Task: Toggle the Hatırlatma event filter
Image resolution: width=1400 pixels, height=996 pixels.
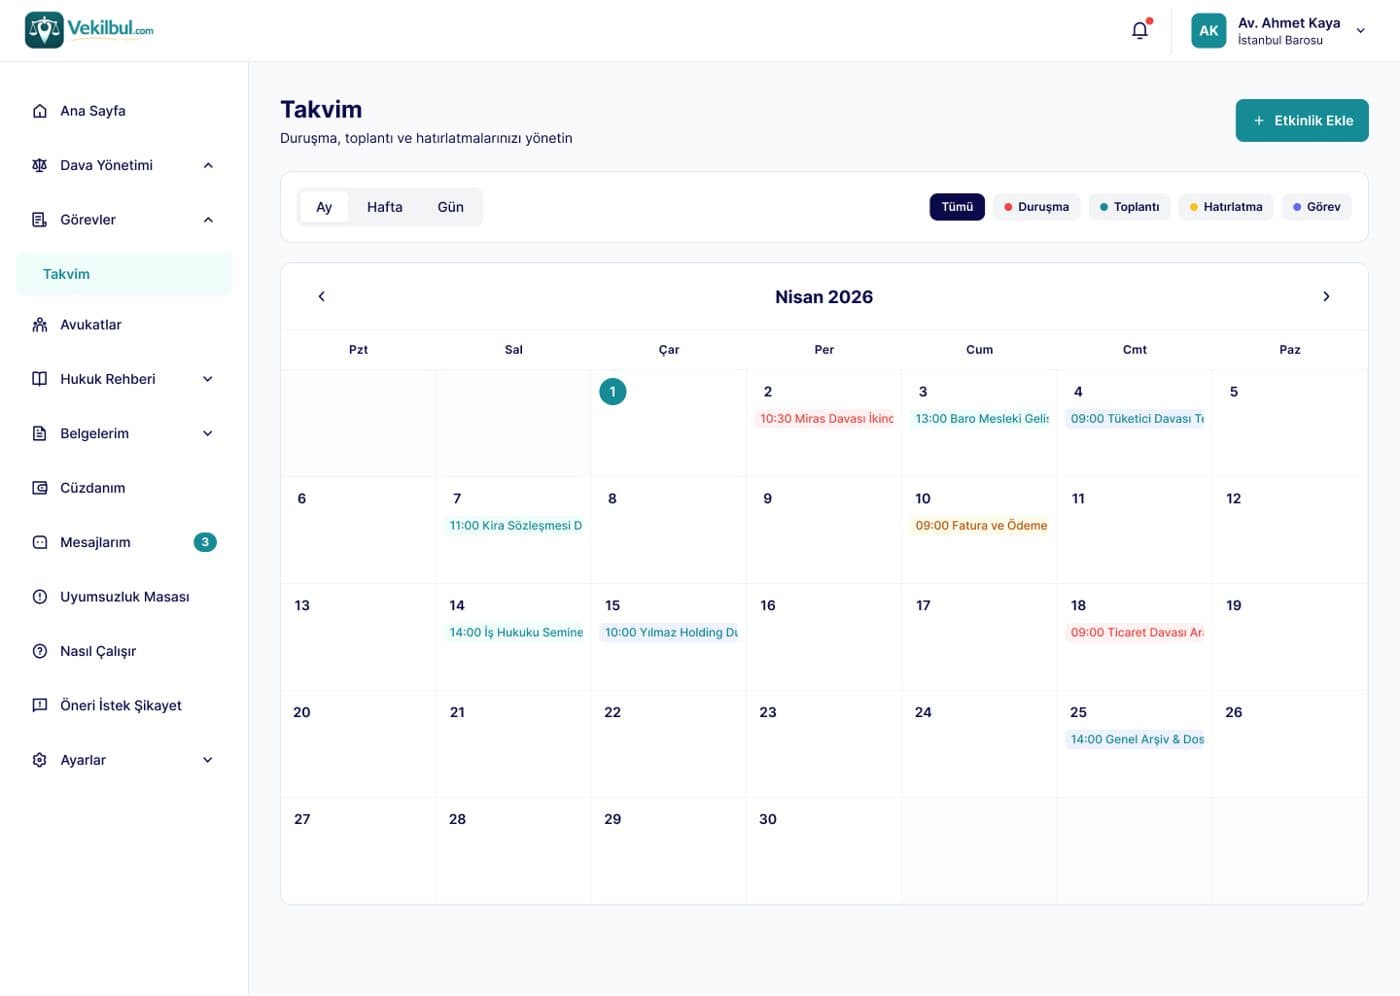Action: point(1226,207)
